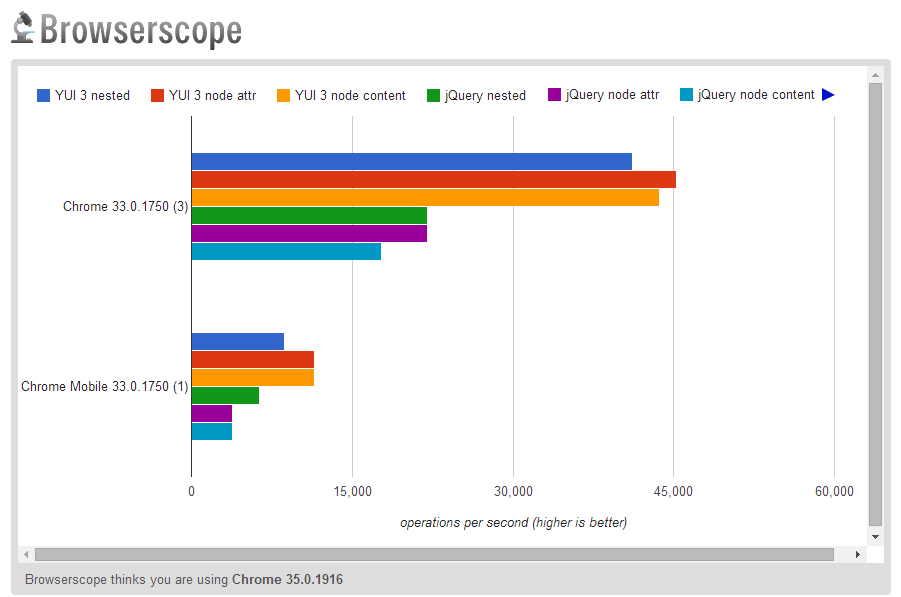The height and width of the screenshot is (597, 901).
Task: Select the 'YUI 3 node content' legend label
Action: click(351, 95)
